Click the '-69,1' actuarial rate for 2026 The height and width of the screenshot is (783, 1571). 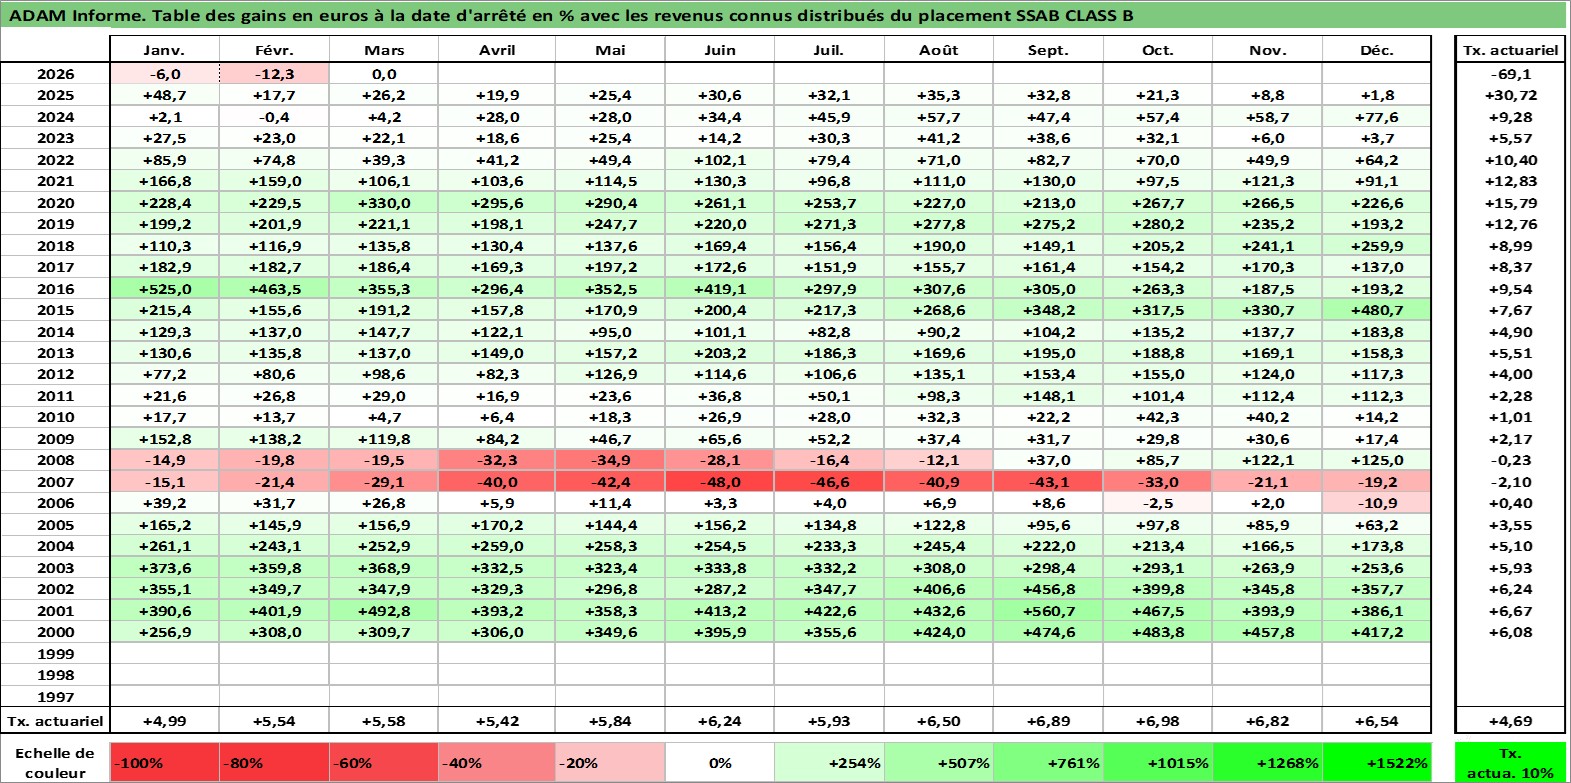point(1510,74)
